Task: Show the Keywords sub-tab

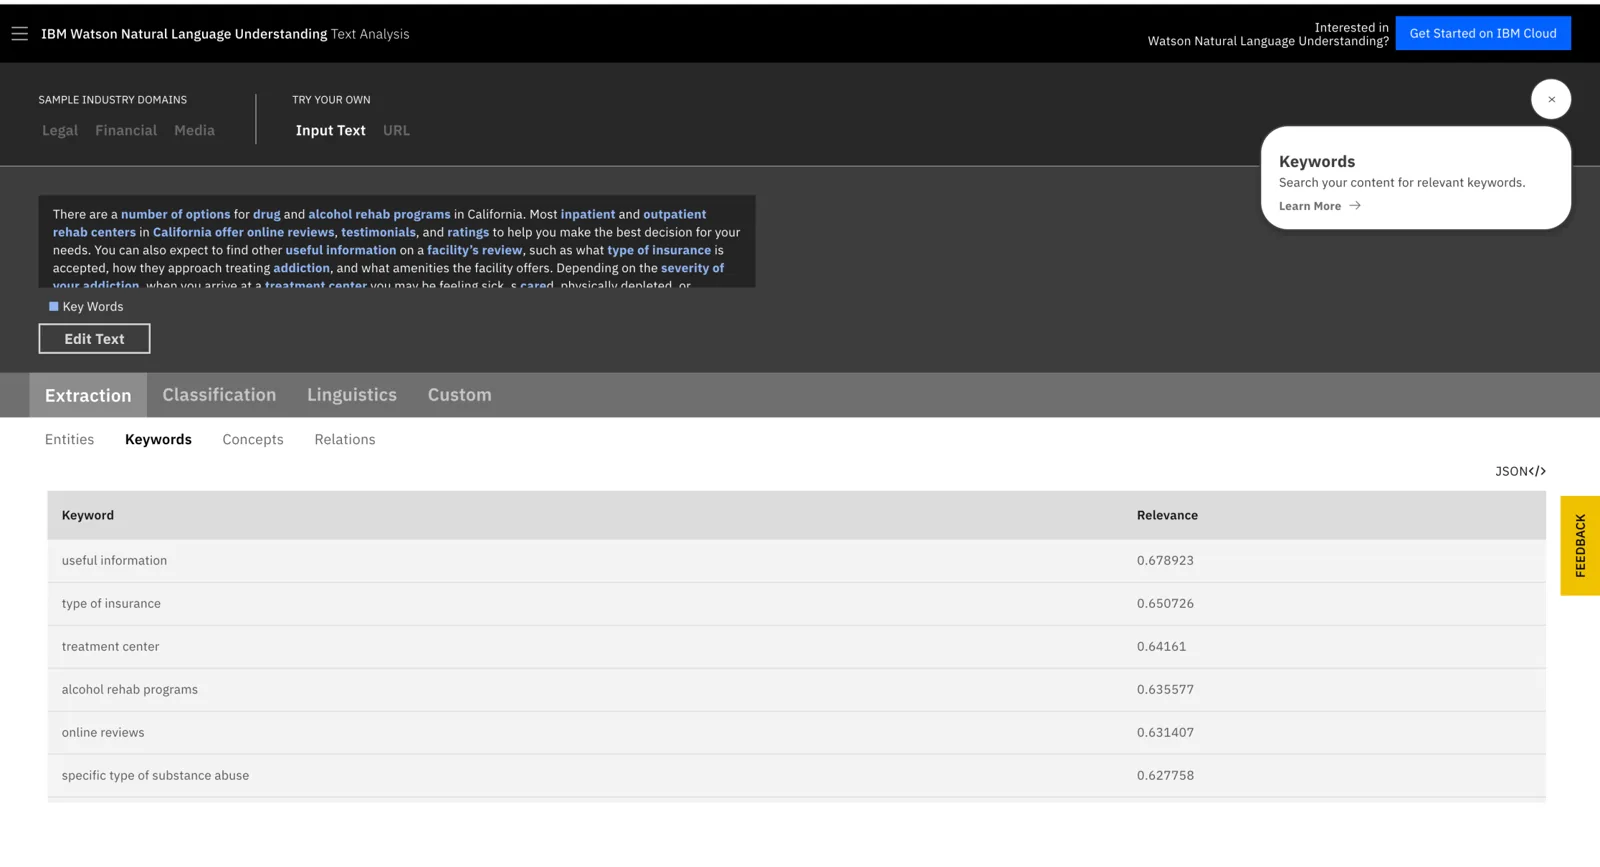Action: click(158, 439)
